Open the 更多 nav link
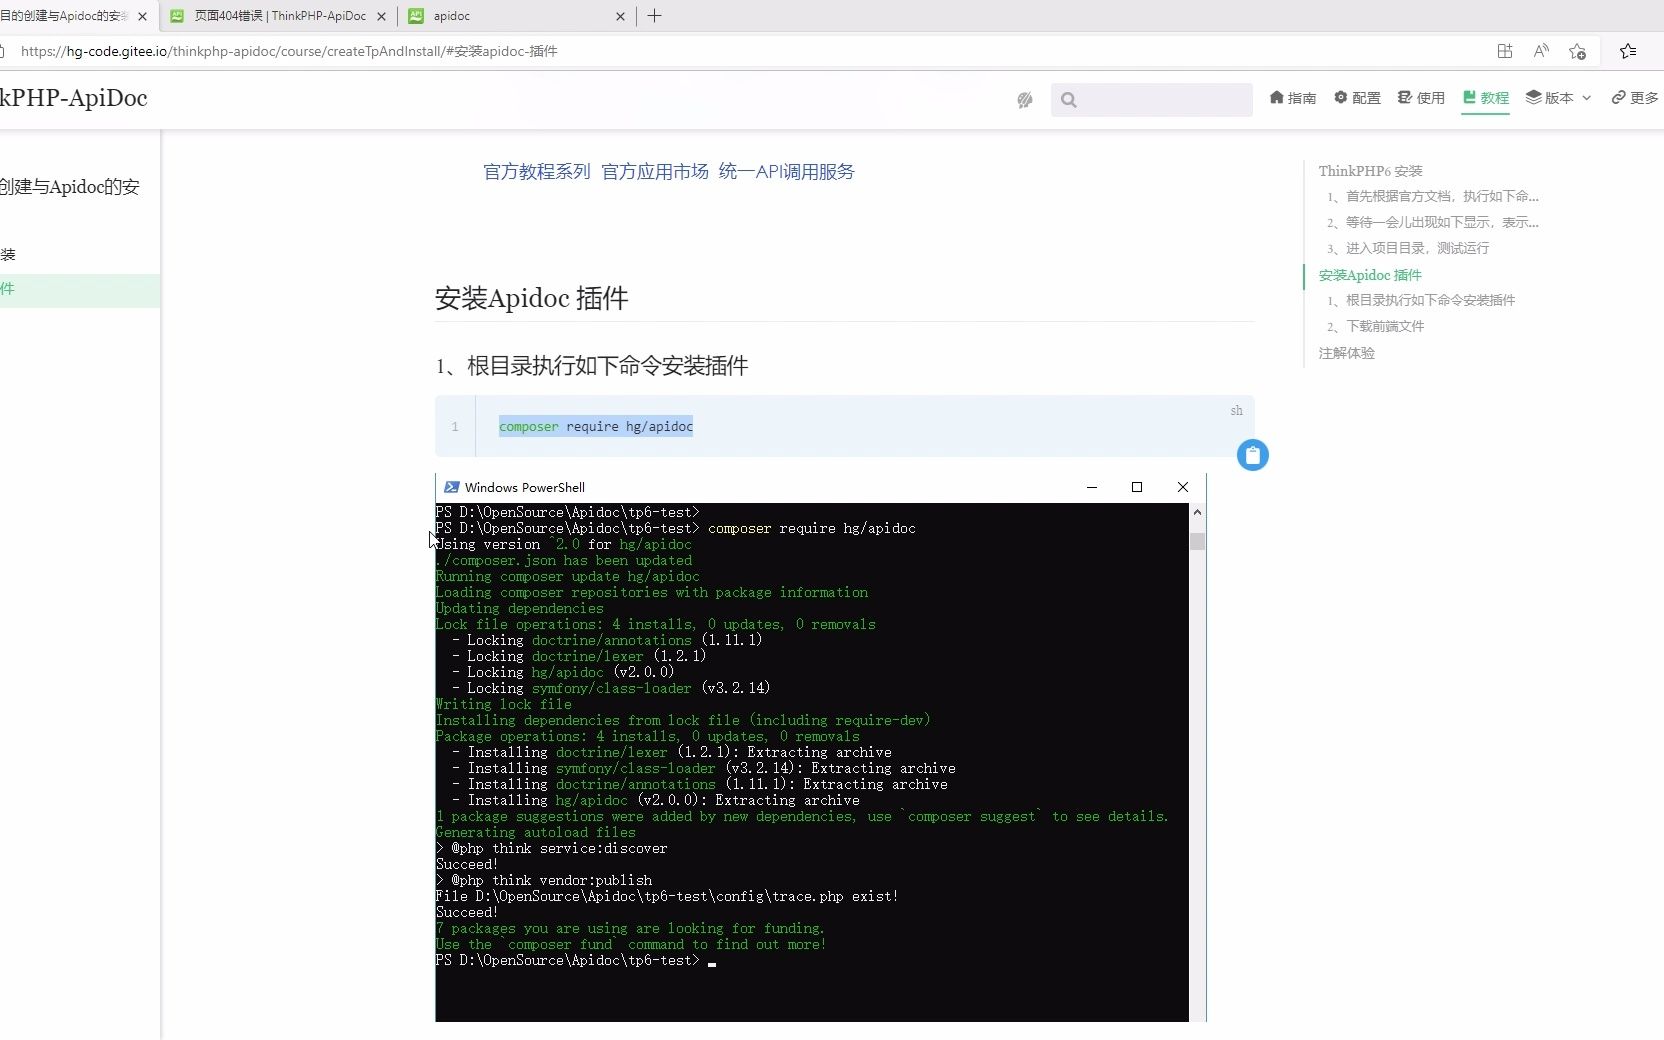This screenshot has height=1040, width=1664. tap(1635, 97)
